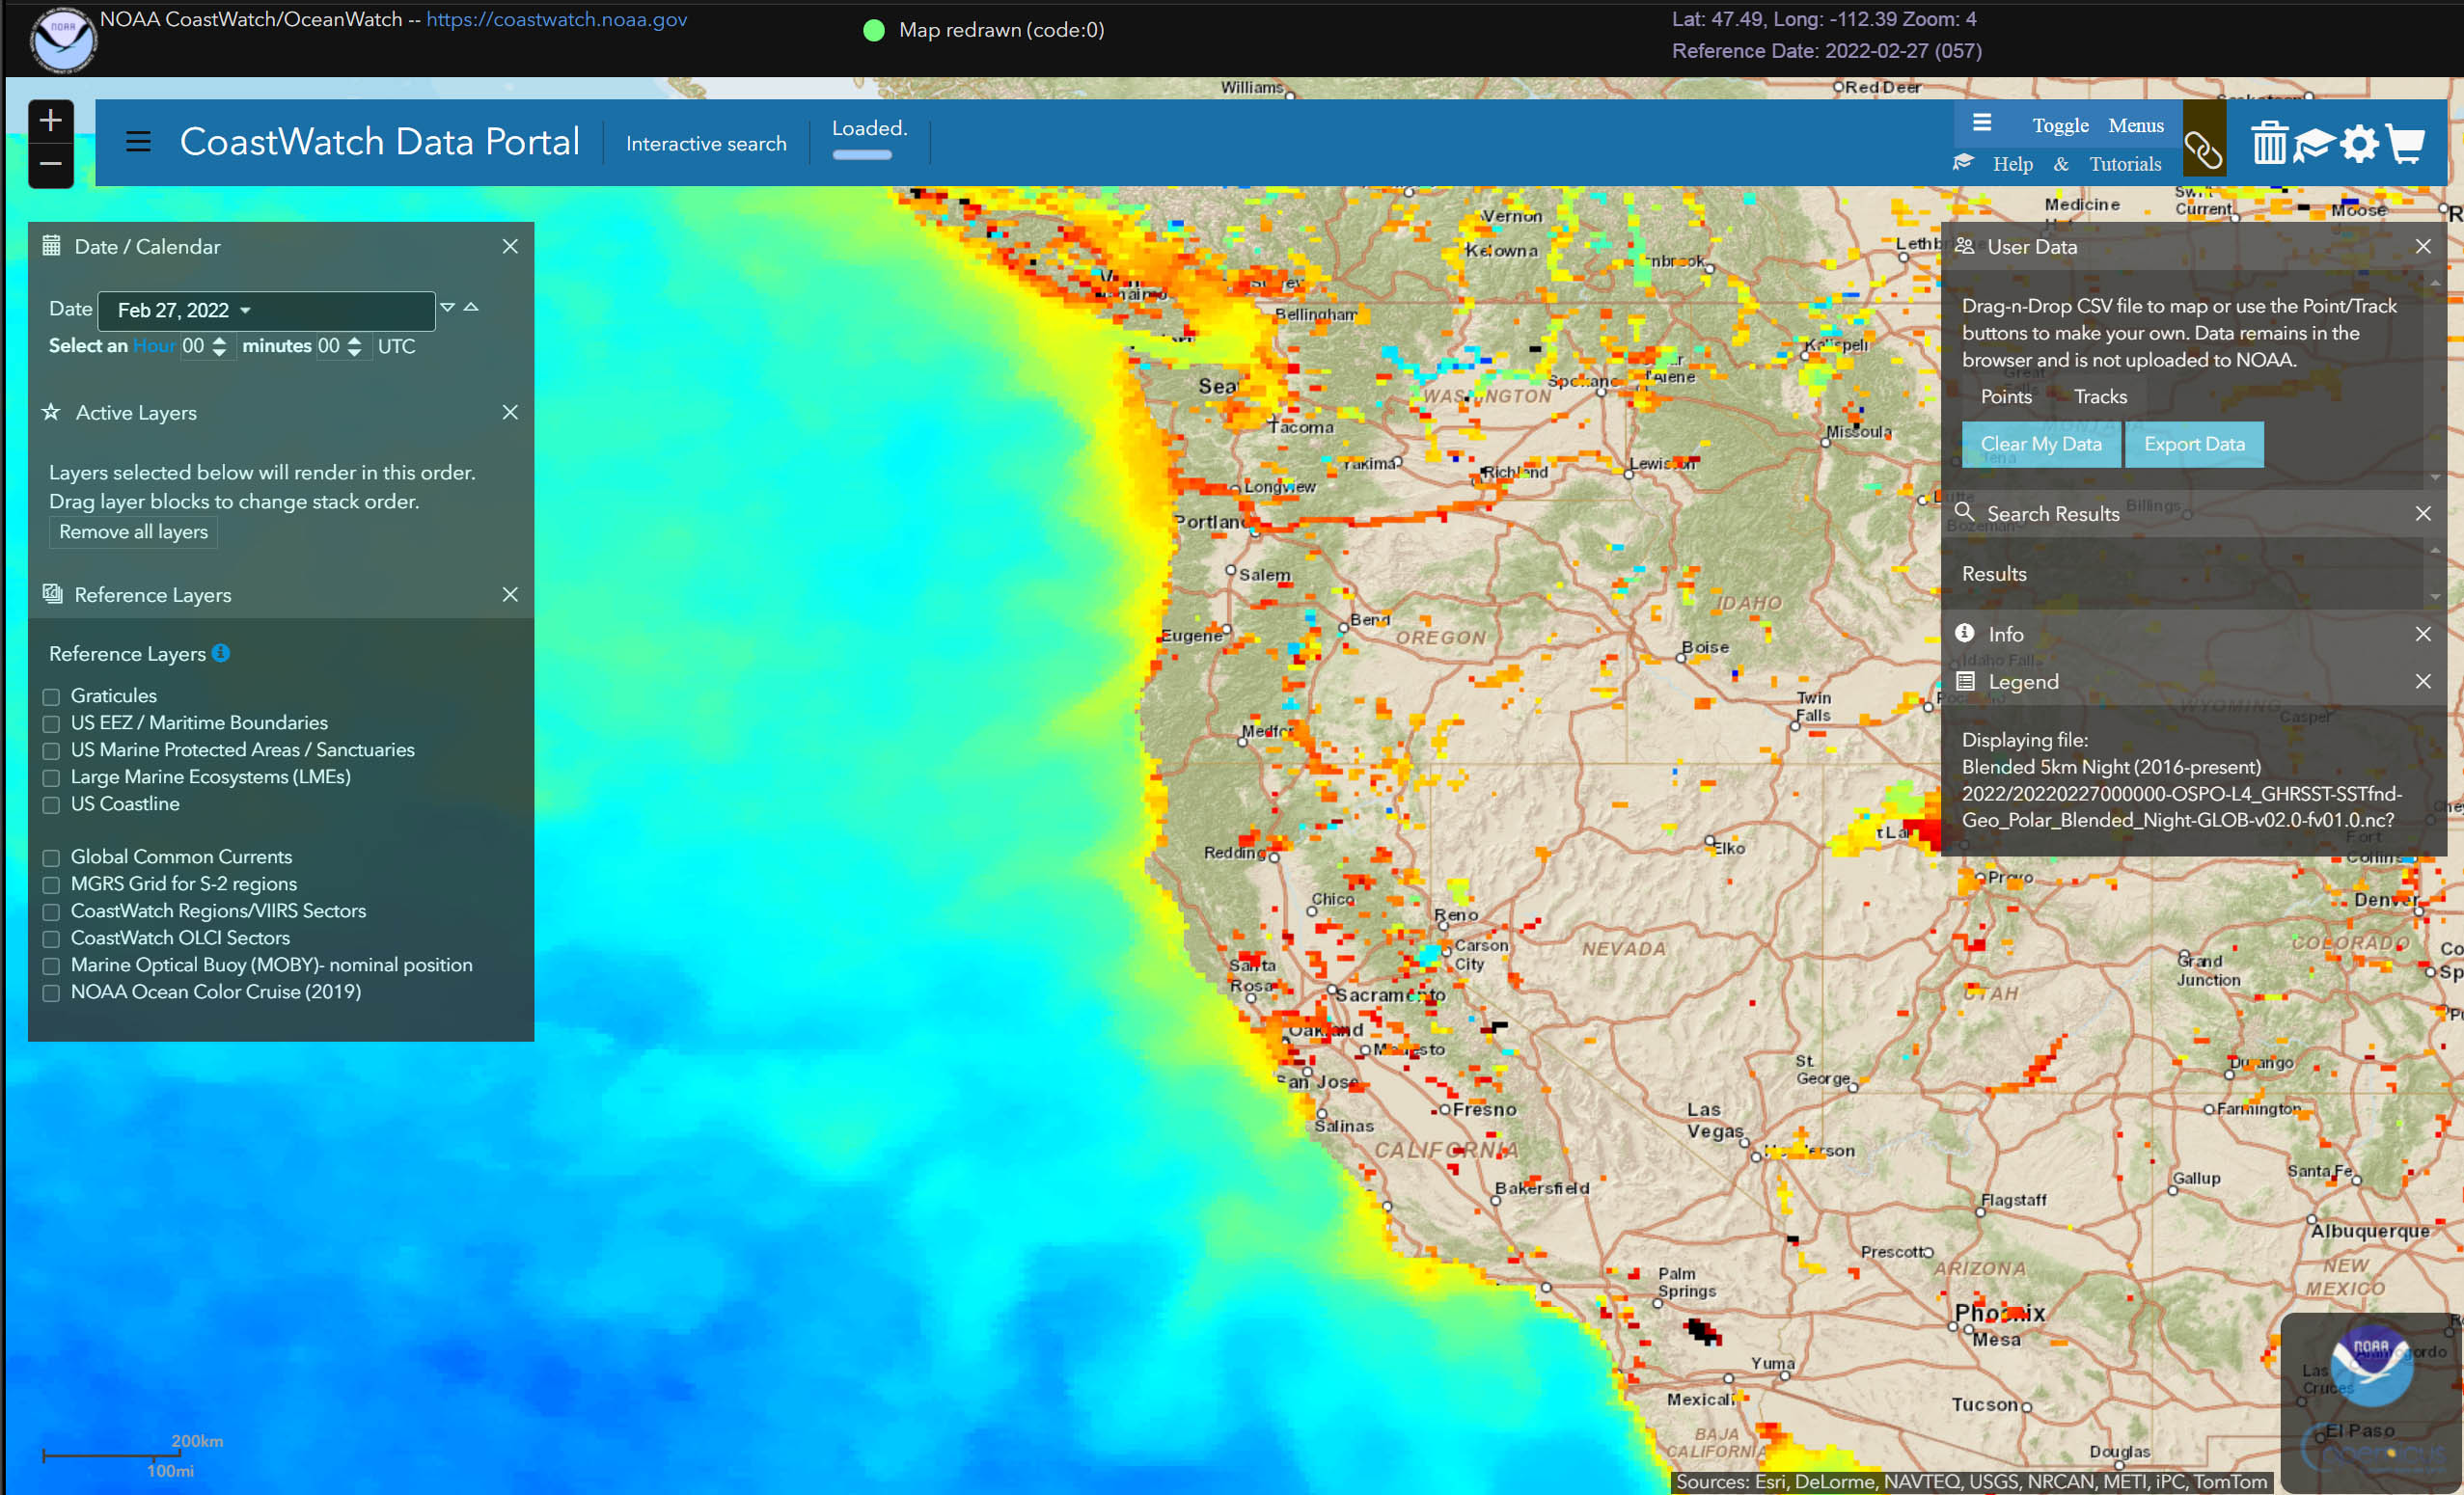Click the trash can icon in header

pos(2268,143)
